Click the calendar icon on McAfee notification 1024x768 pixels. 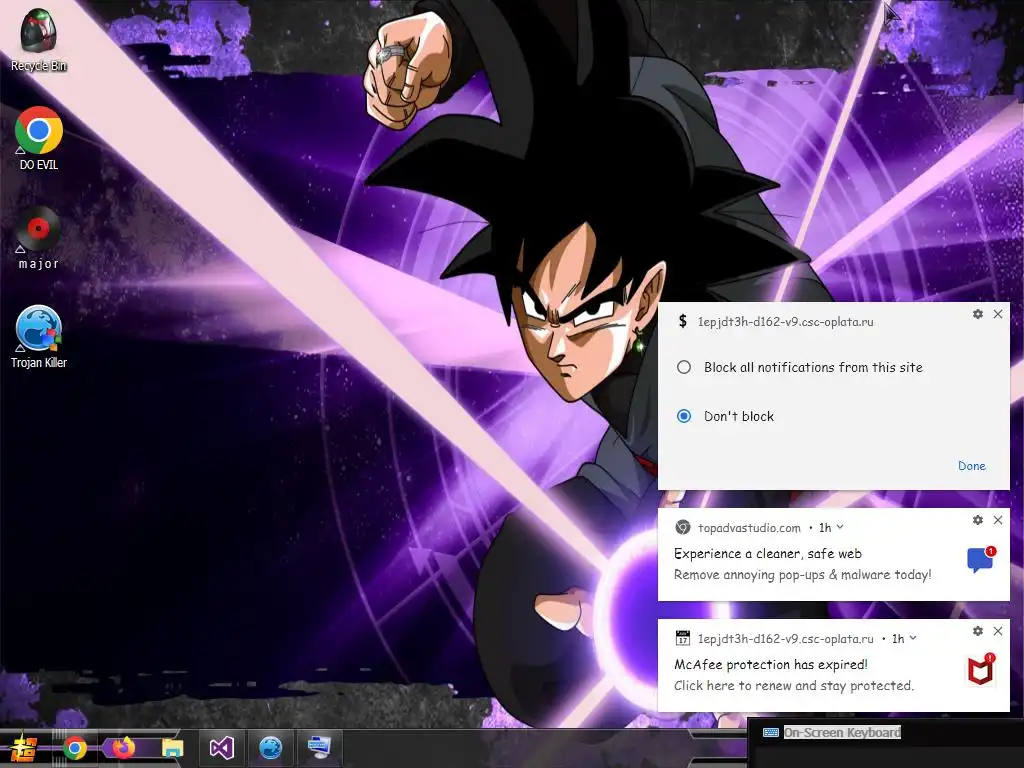pos(682,638)
